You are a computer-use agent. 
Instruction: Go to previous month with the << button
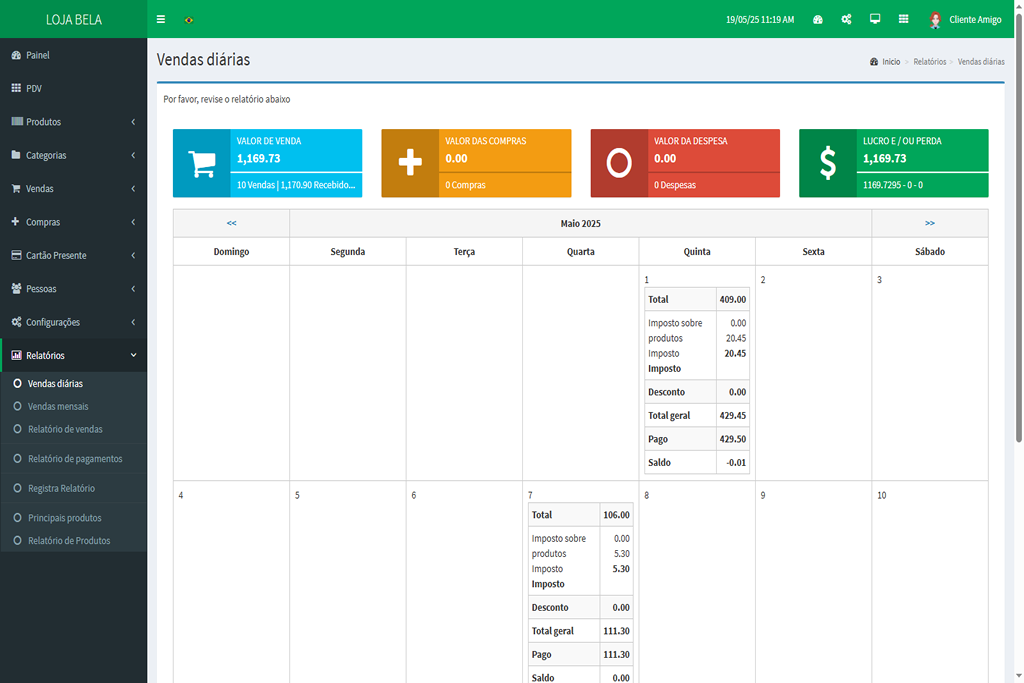[231, 223]
